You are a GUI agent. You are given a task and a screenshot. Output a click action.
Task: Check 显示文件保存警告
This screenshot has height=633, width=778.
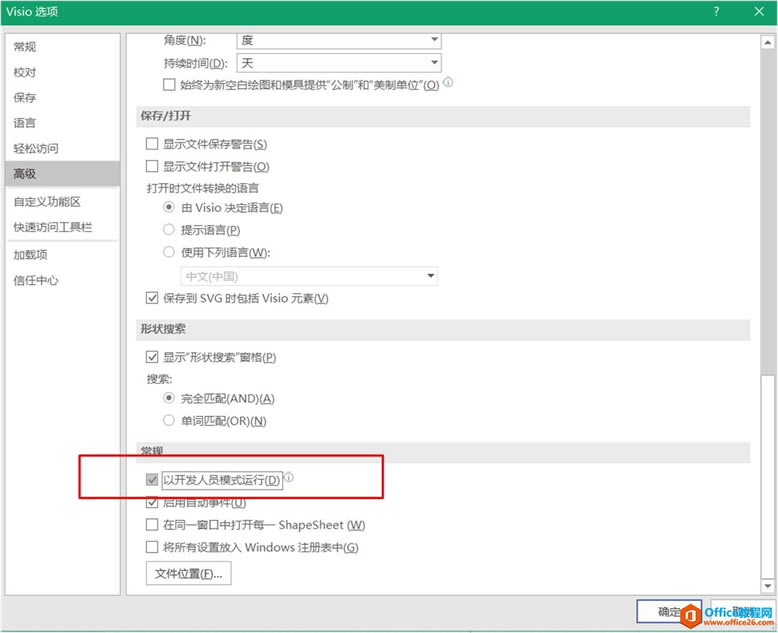pyautogui.click(x=152, y=144)
